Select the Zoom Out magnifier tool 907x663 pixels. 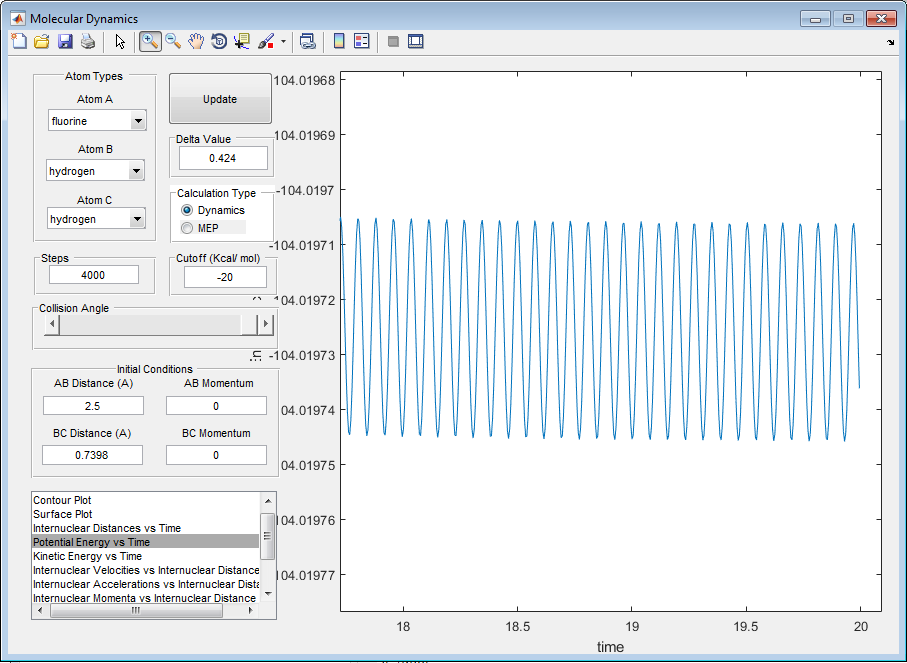click(x=173, y=41)
